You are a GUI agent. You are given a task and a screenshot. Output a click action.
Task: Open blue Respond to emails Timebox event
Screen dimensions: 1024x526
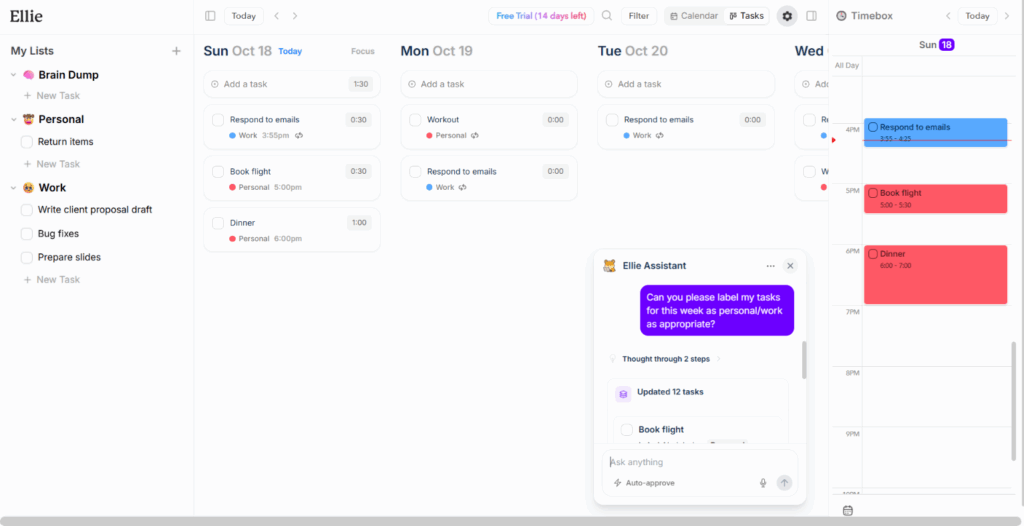(935, 133)
